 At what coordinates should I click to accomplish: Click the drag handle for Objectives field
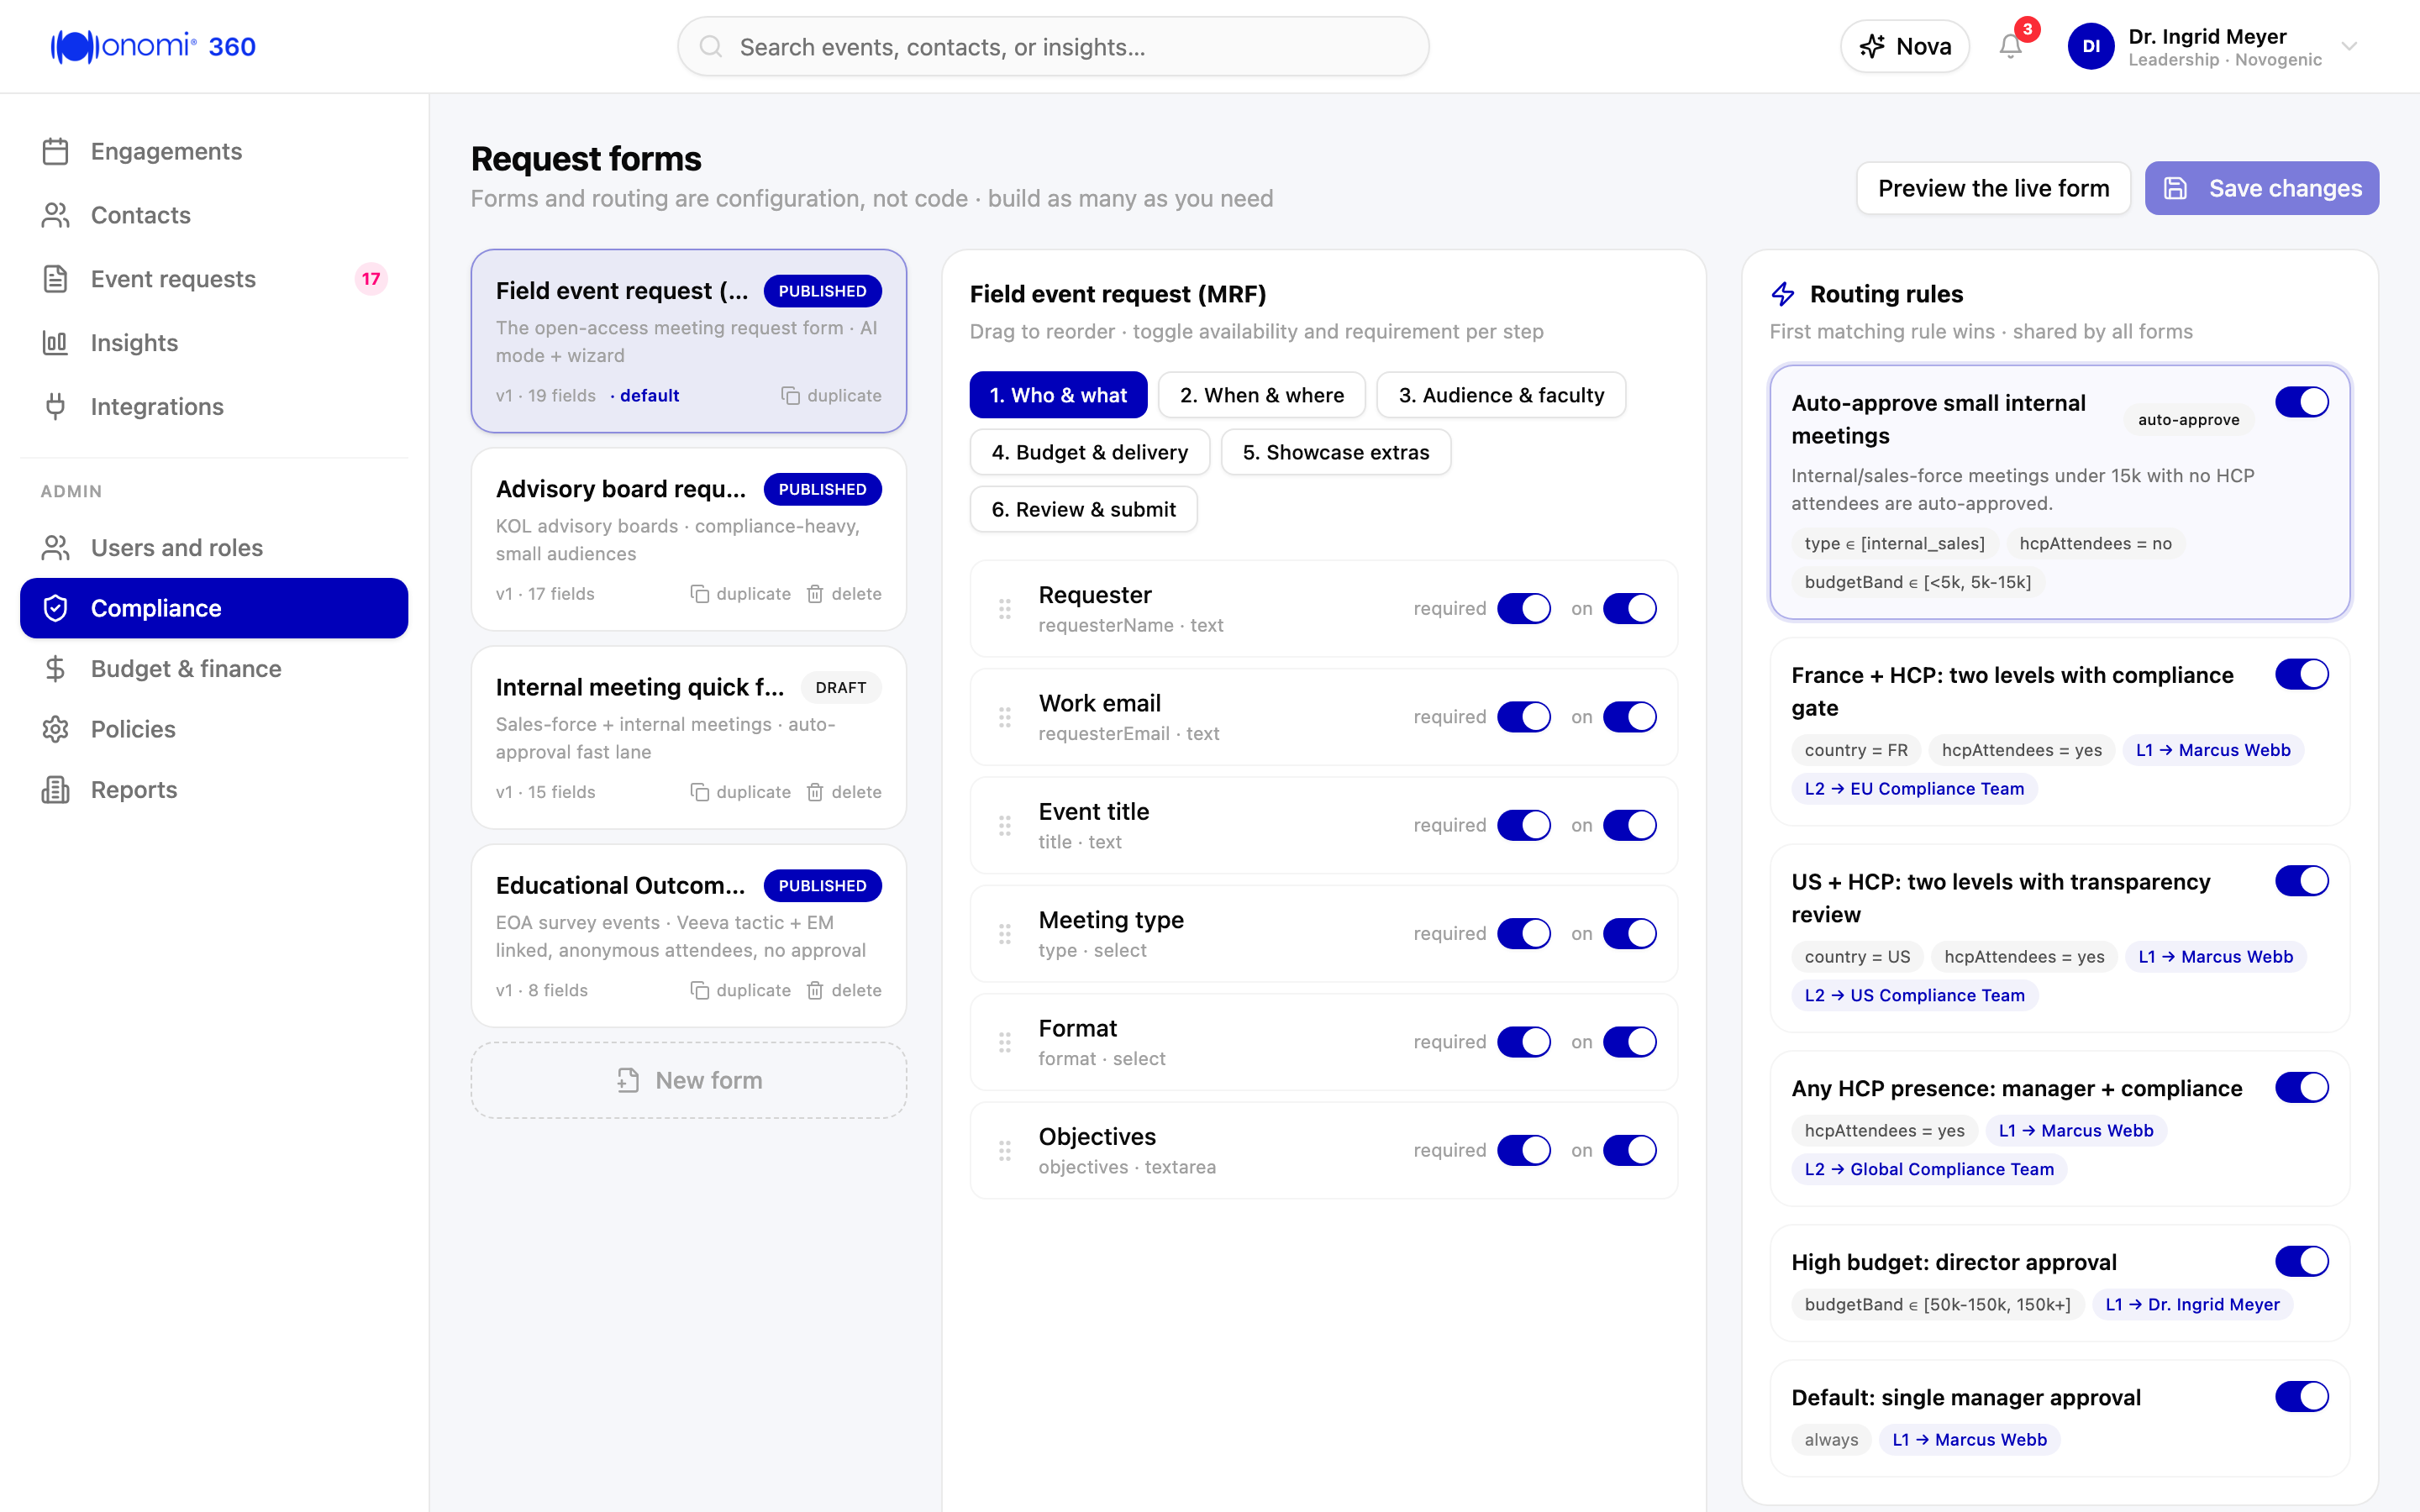point(1005,1151)
